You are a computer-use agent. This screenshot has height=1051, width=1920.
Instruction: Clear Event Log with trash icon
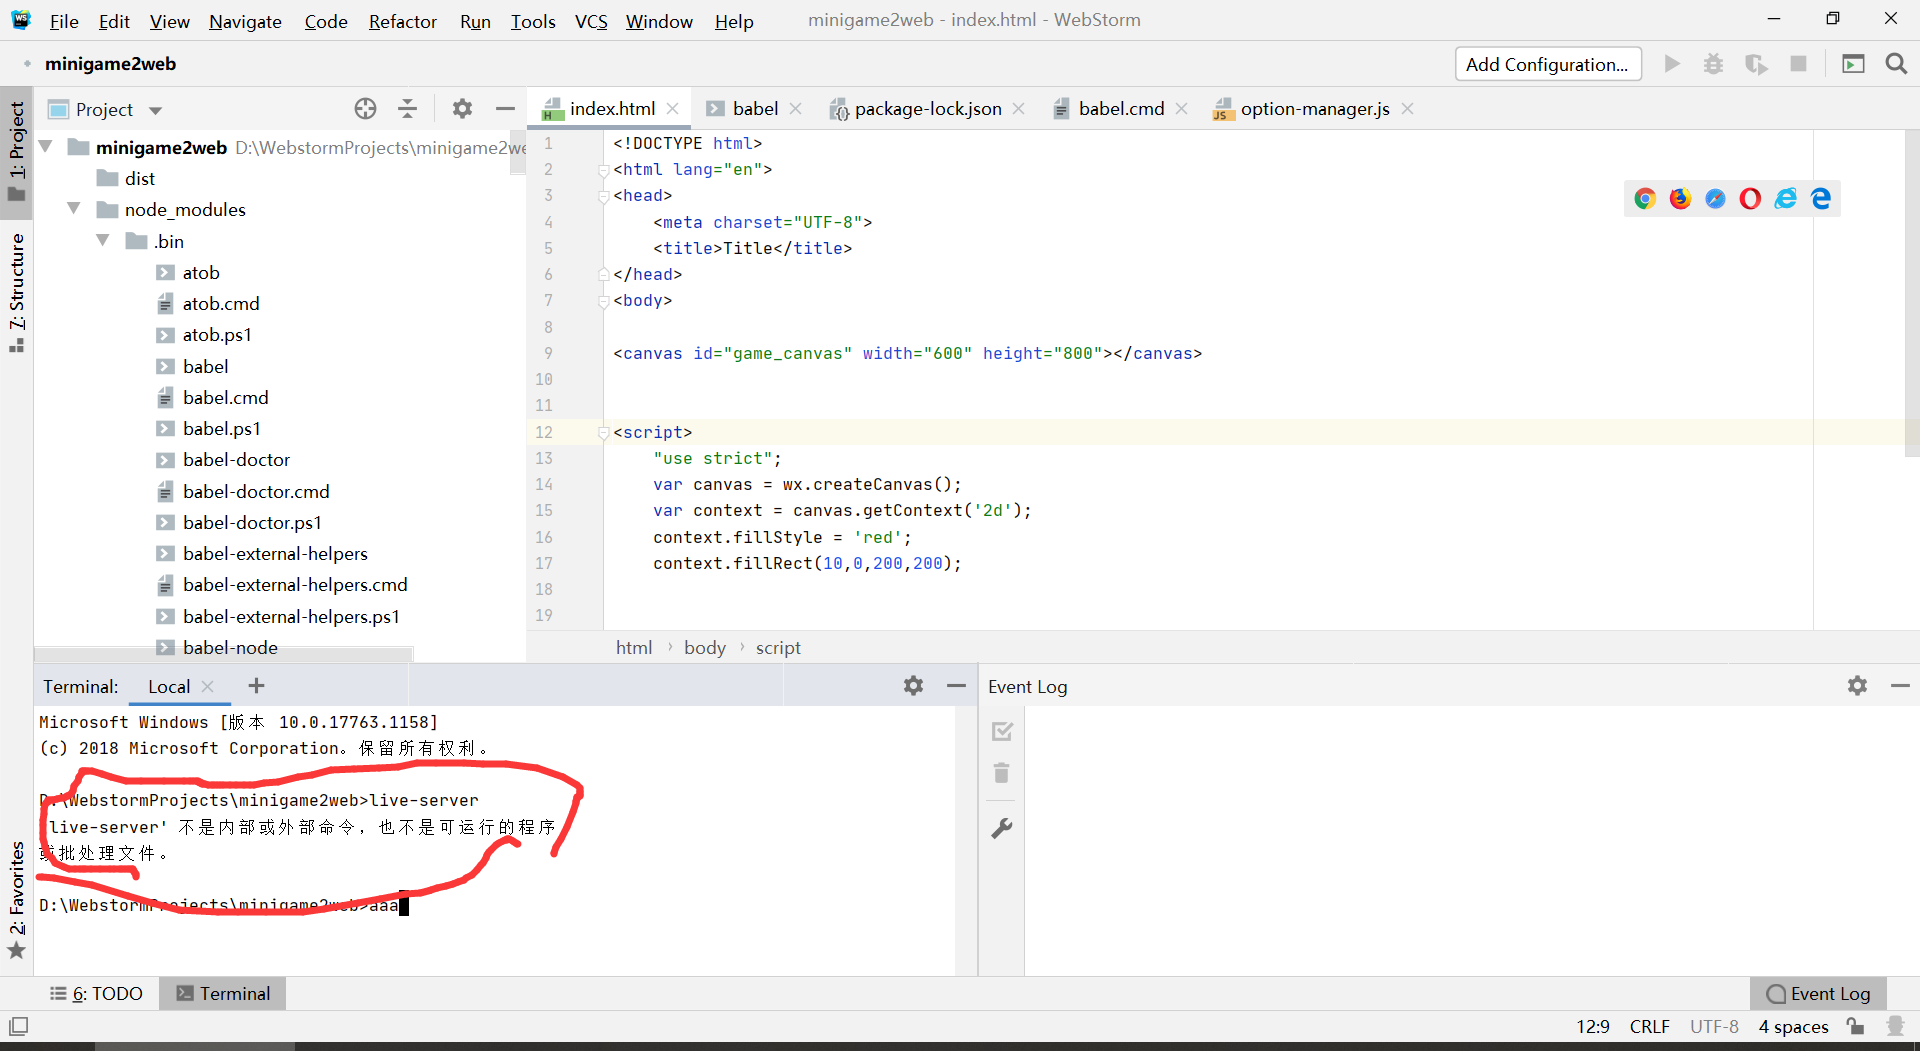point(1002,773)
